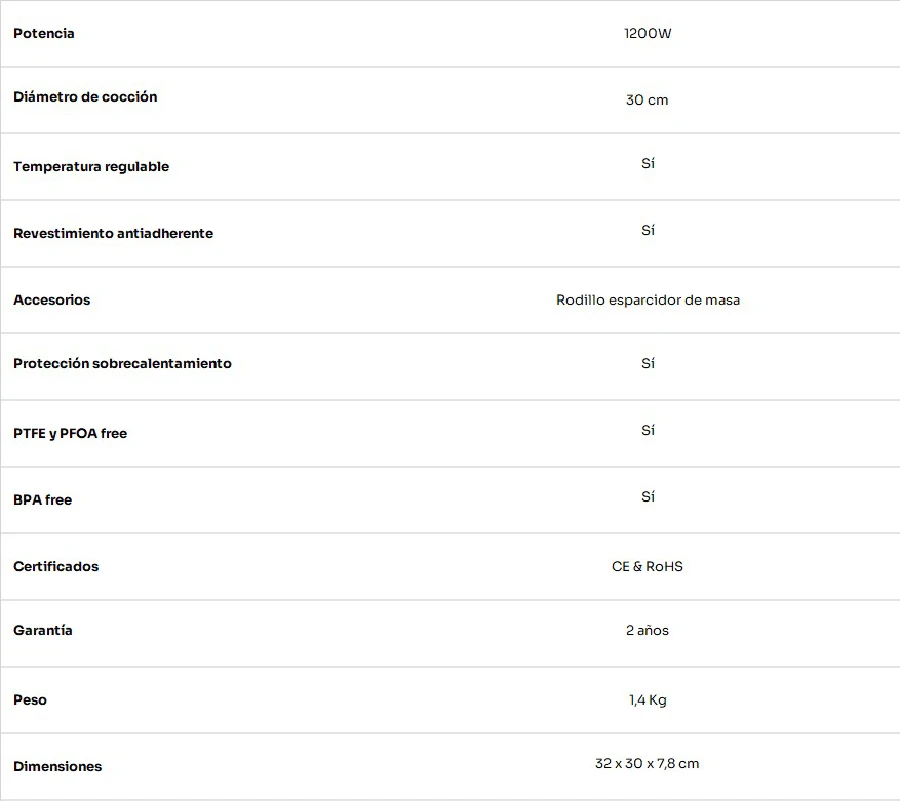This screenshot has width=900, height=801.
Task: Click the Potencia row label
Action: pos(44,34)
